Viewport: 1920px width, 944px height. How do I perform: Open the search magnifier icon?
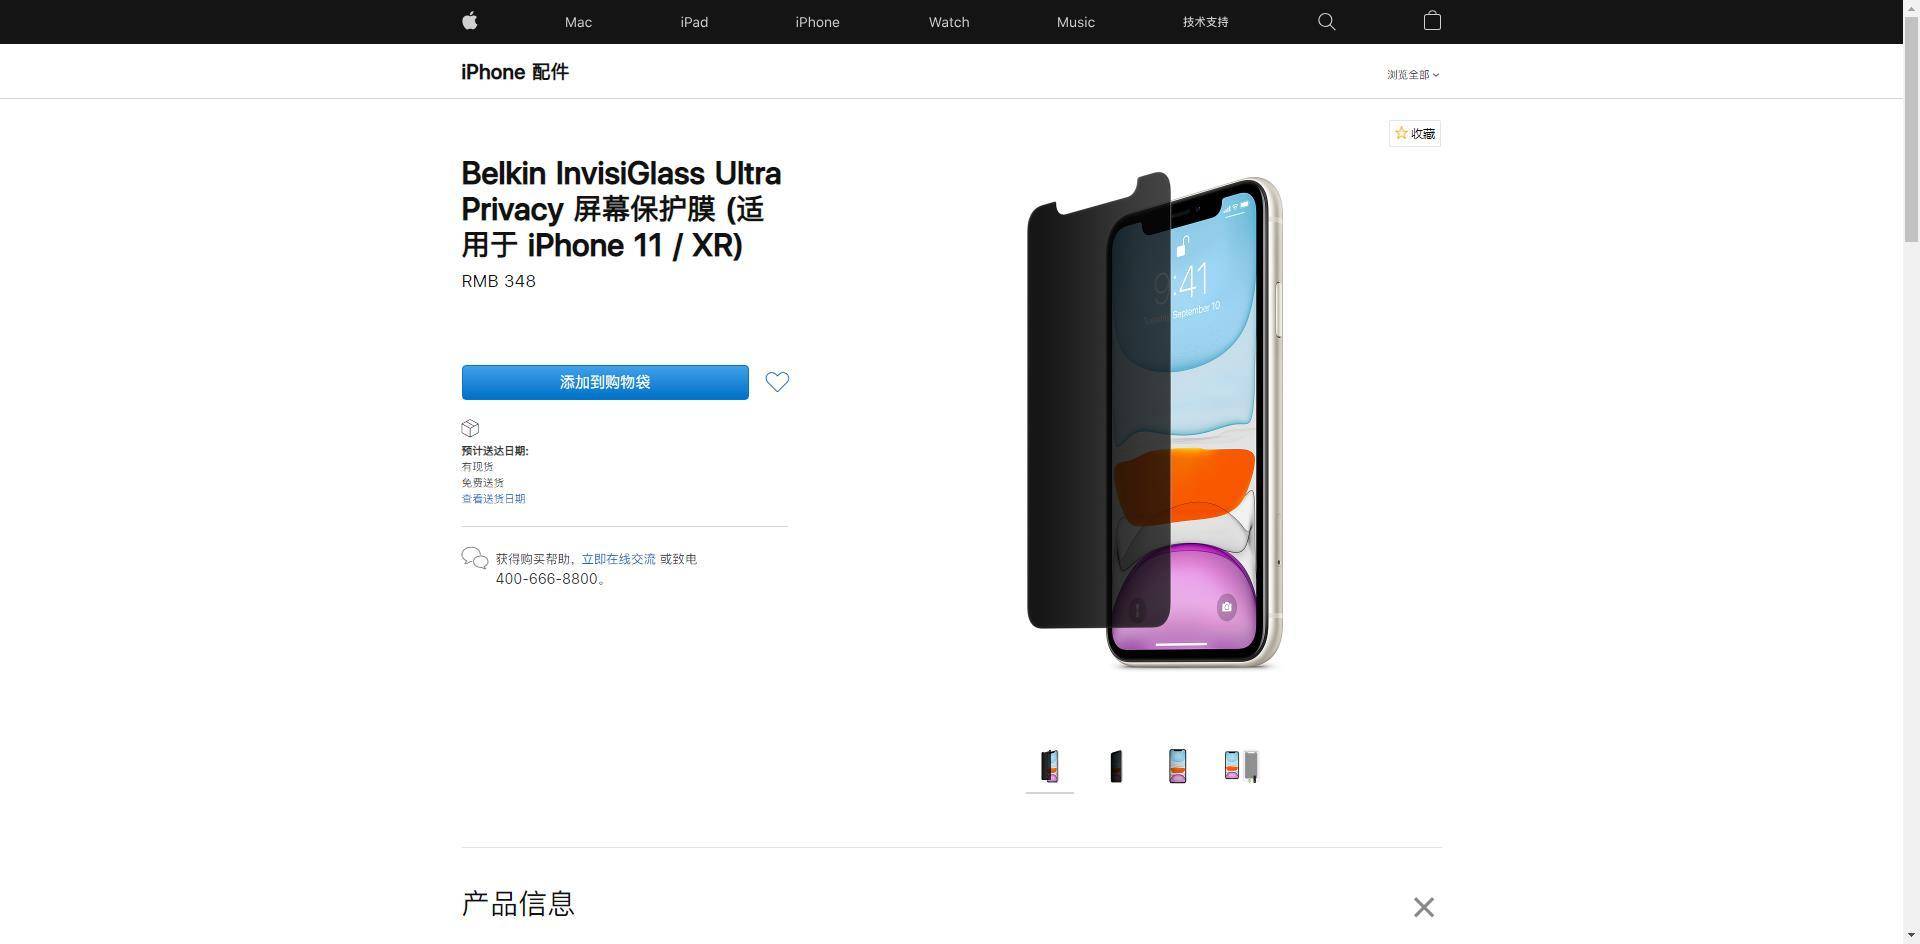tap(1327, 22)
